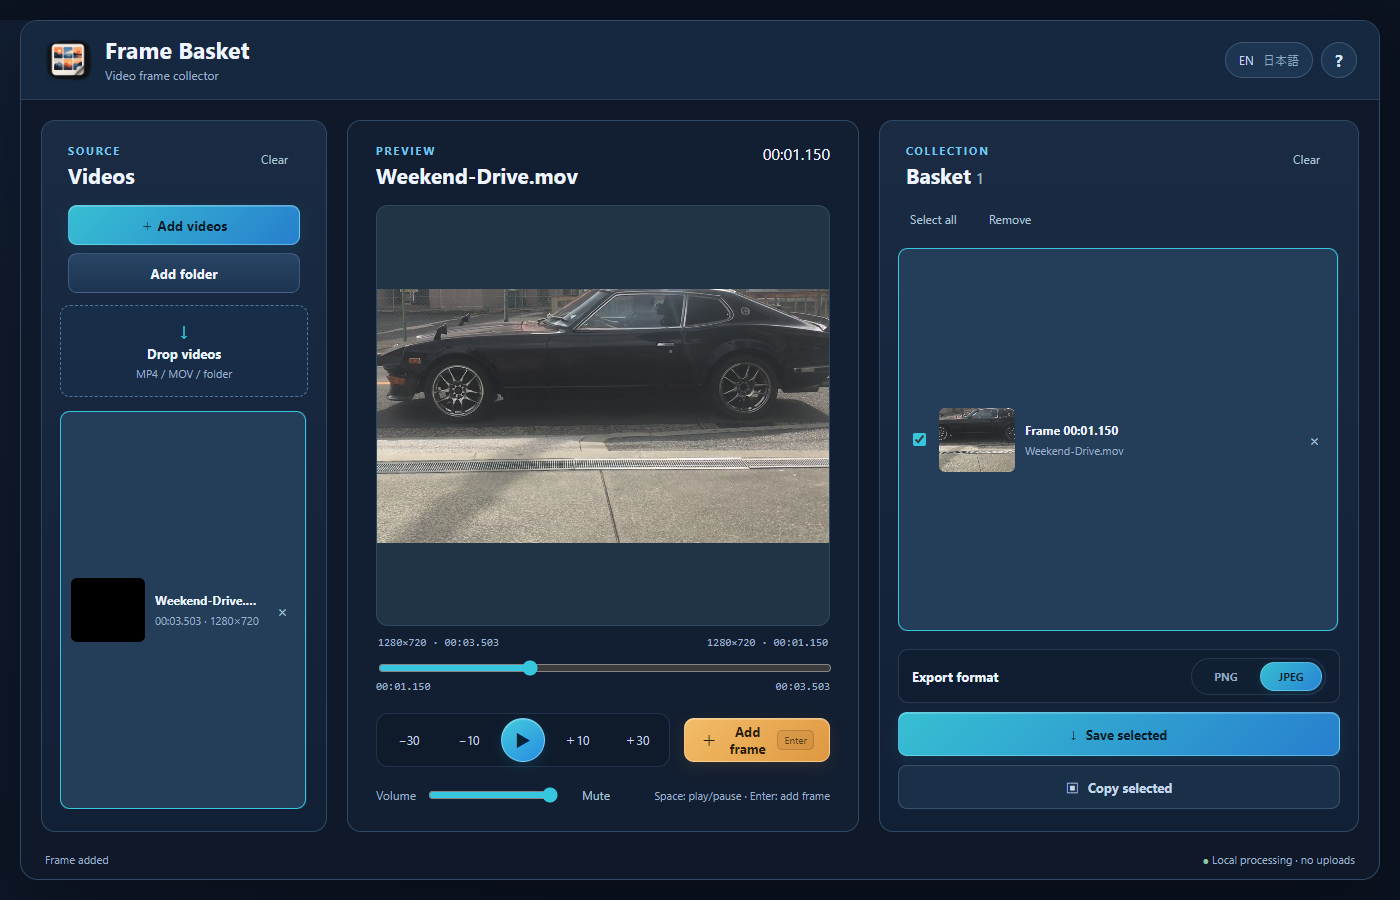Mute the video audio
This screenshot has width=1400, height=900.
pyautogui.click(x=596, y=796)
